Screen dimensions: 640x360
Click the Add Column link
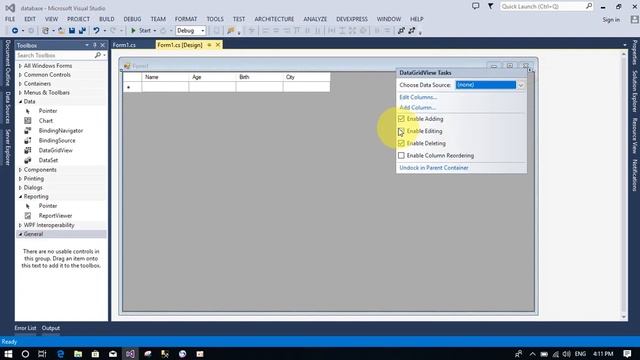coord(418,107)
